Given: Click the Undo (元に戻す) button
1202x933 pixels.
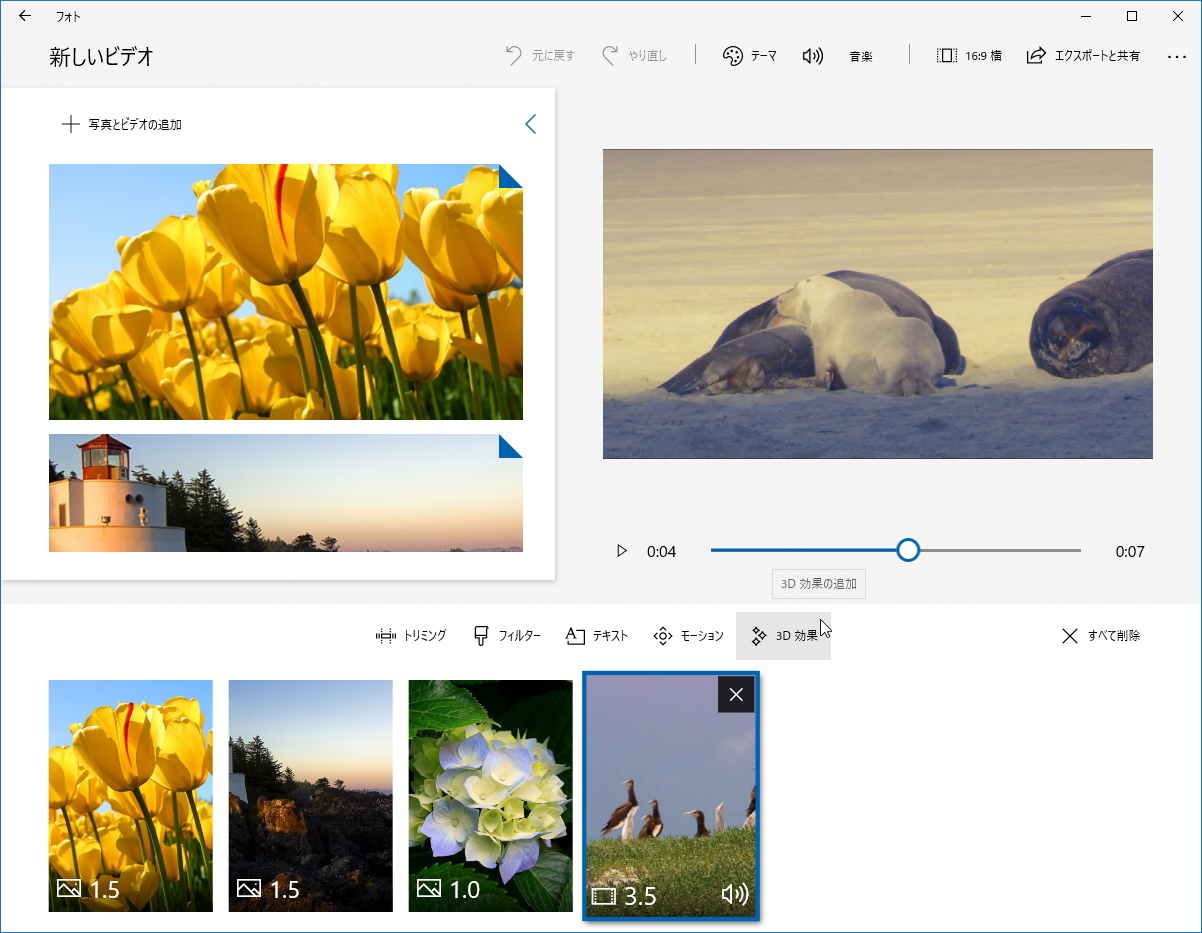Looking at the screenshot, I should (541, 56).
